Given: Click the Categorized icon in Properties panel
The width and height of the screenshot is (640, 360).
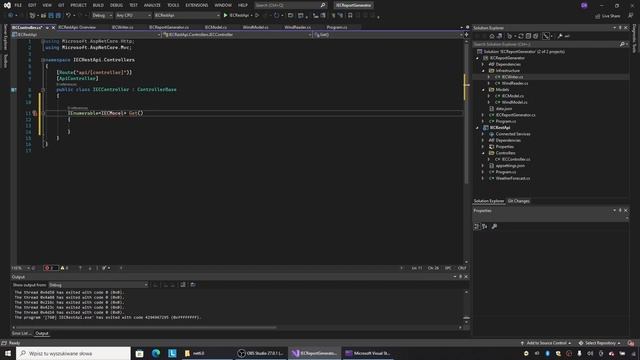Looking at the screenshot, I should pos(477,227).
